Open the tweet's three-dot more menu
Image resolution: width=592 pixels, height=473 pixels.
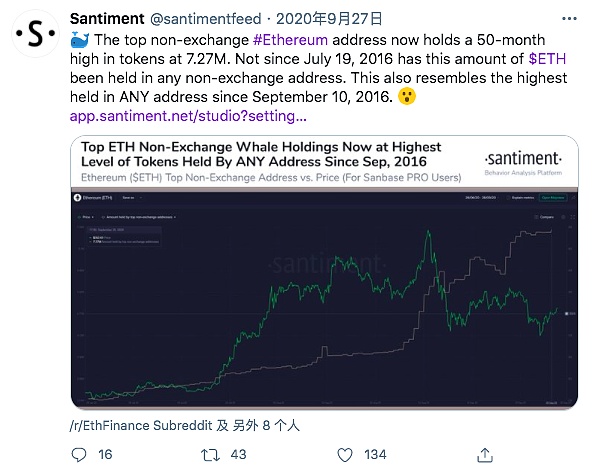[569, 18]
